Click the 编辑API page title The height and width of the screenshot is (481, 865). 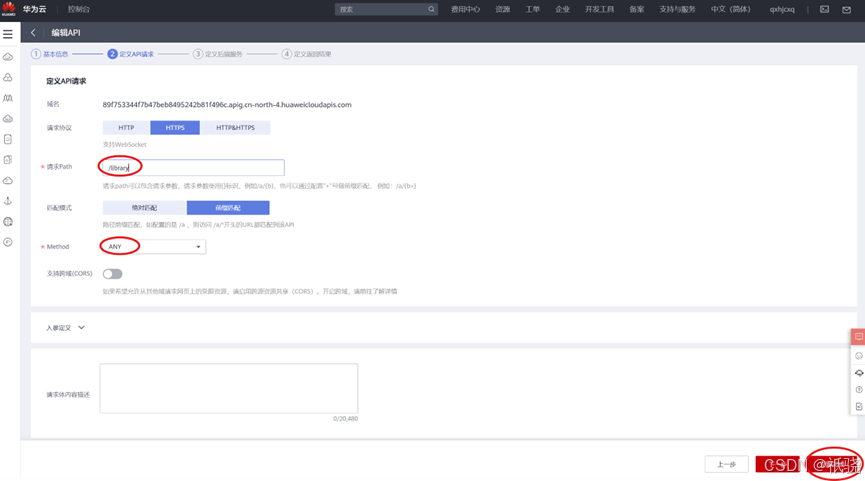[x=66, y=33]
